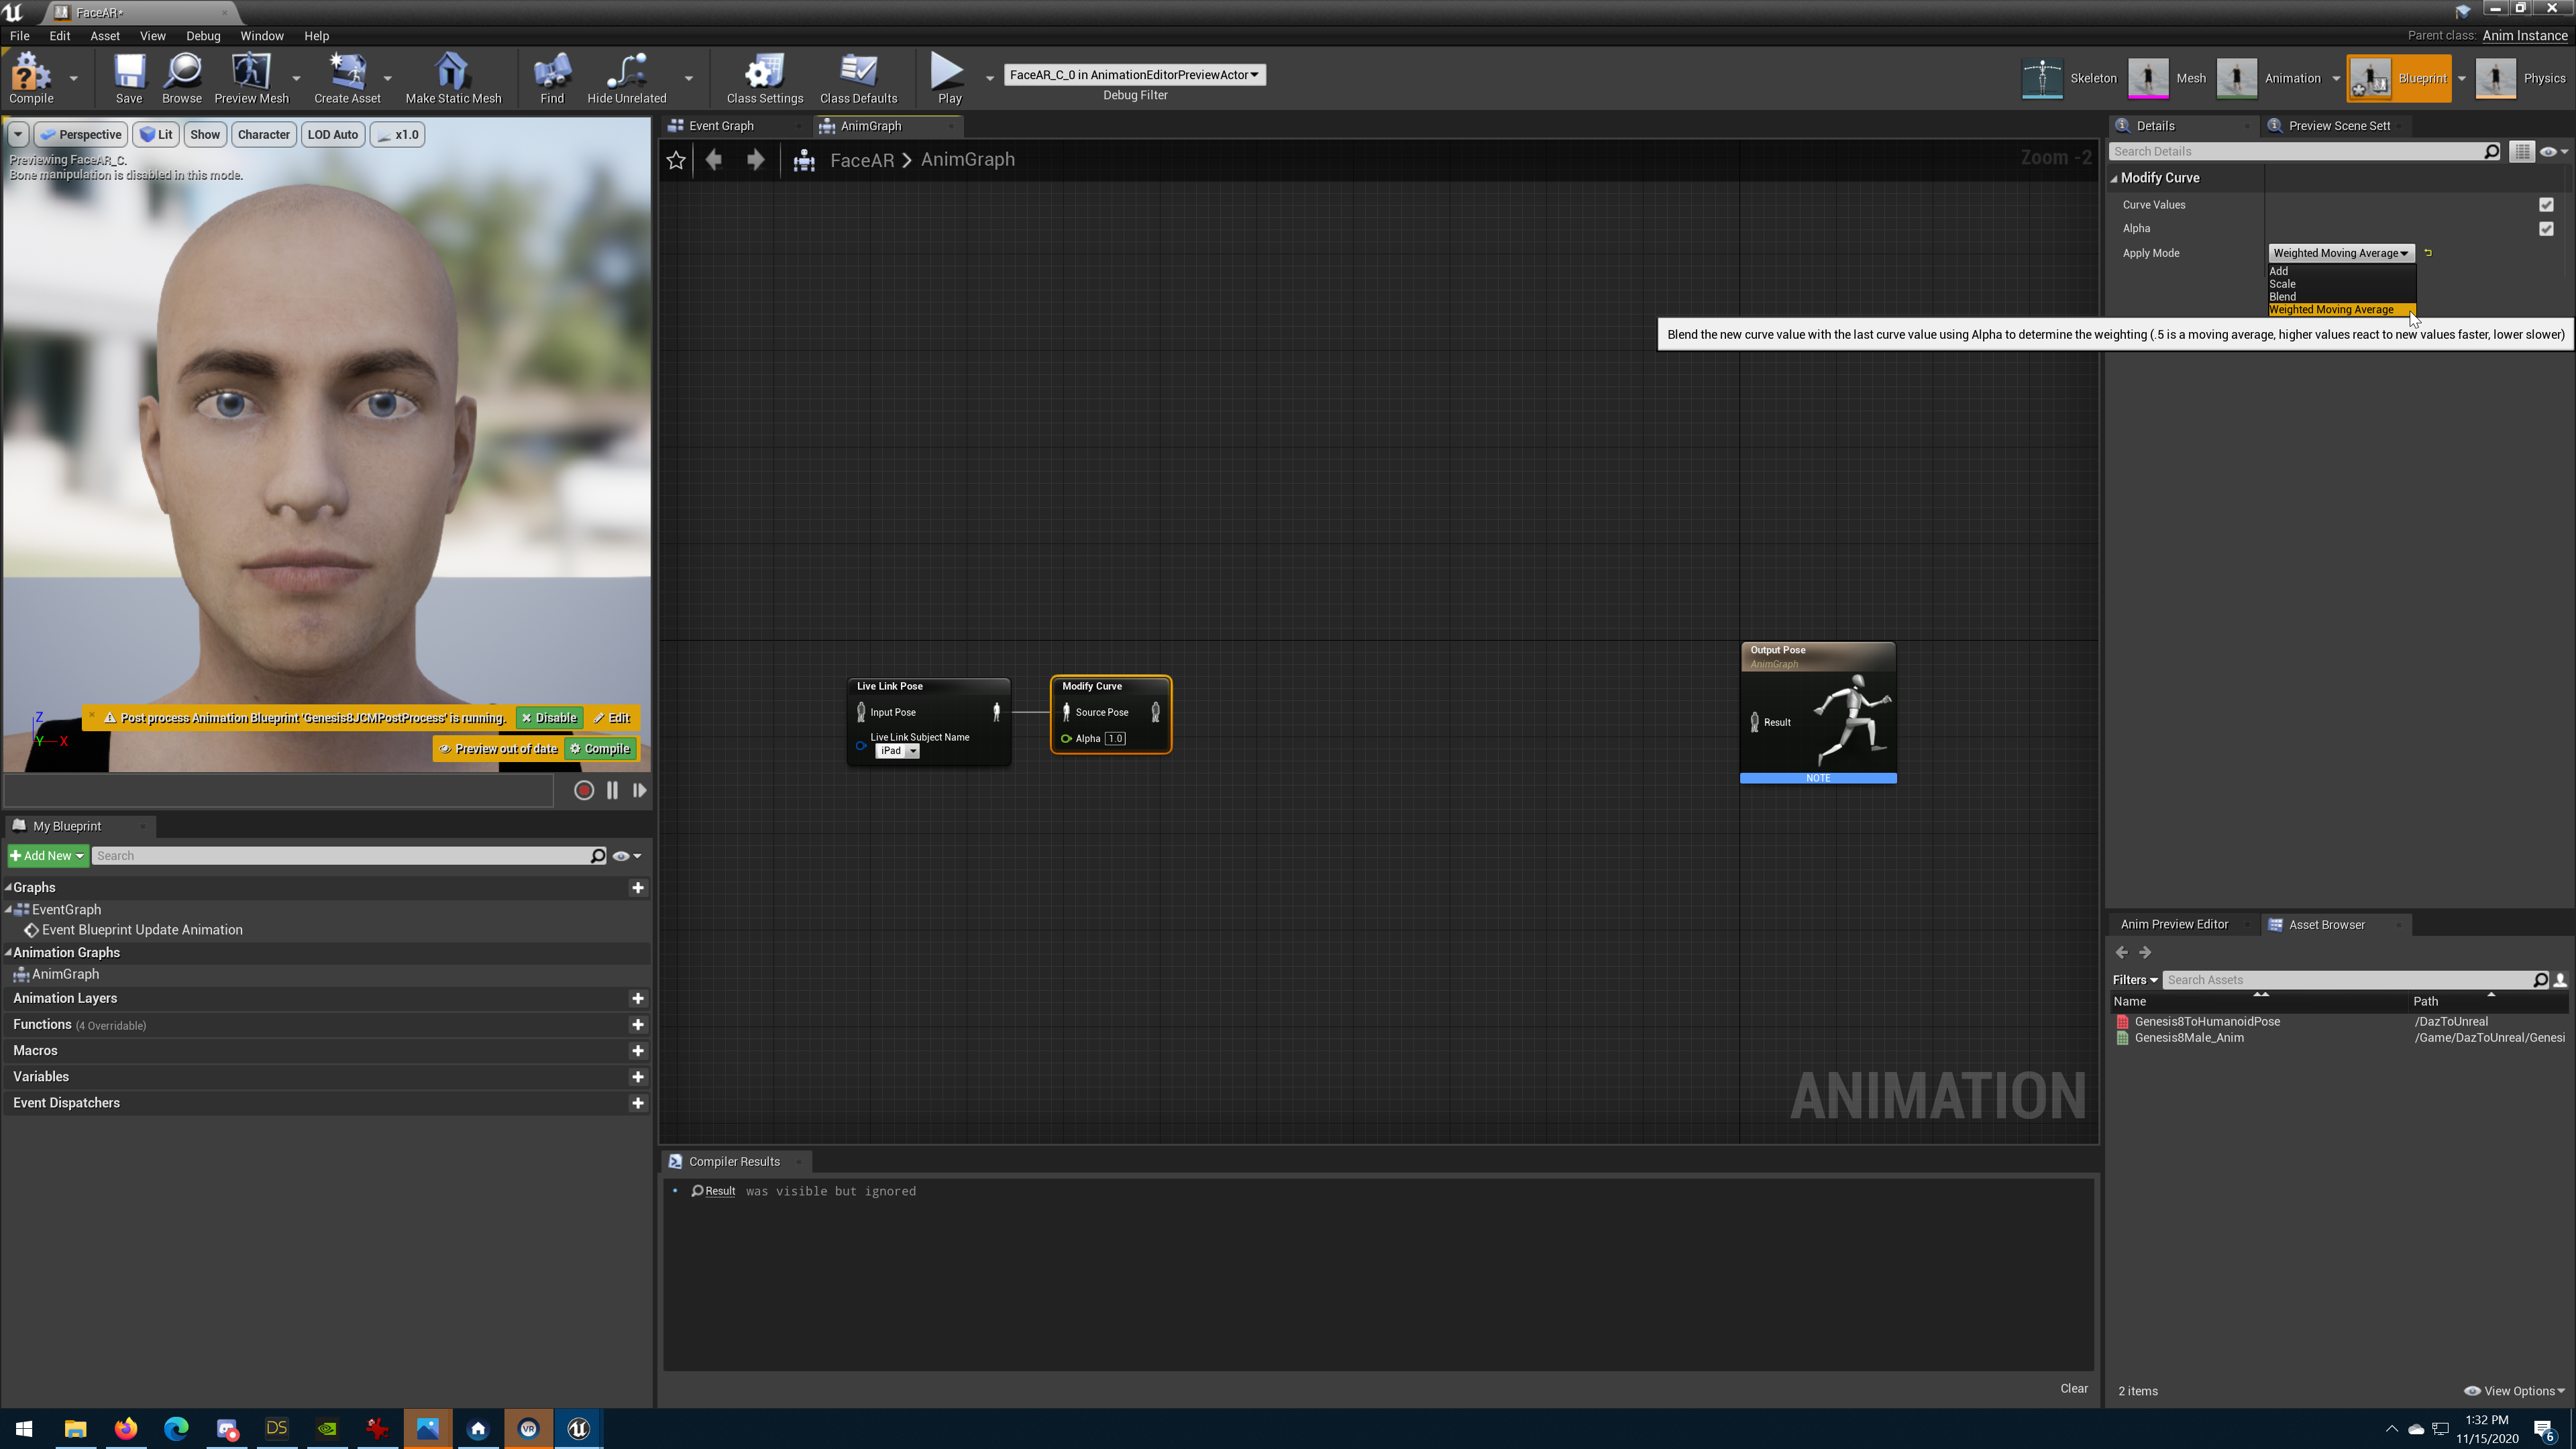
Task: Navigate back in graph history
Action: (714, 160)
